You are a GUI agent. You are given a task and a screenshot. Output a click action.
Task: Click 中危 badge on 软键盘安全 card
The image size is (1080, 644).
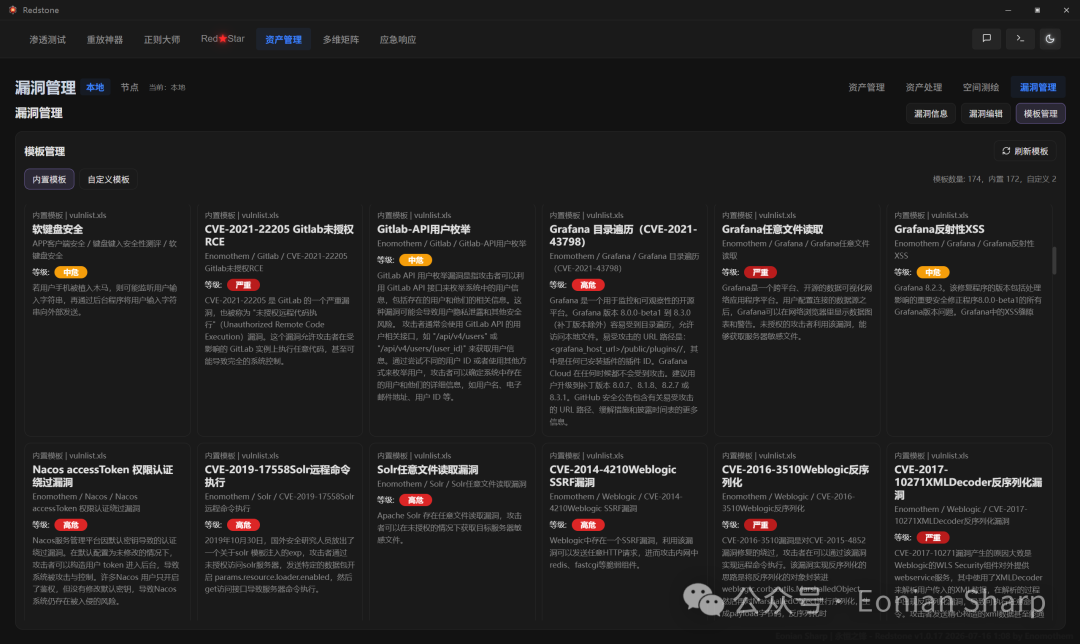click(x=71, y=272)
